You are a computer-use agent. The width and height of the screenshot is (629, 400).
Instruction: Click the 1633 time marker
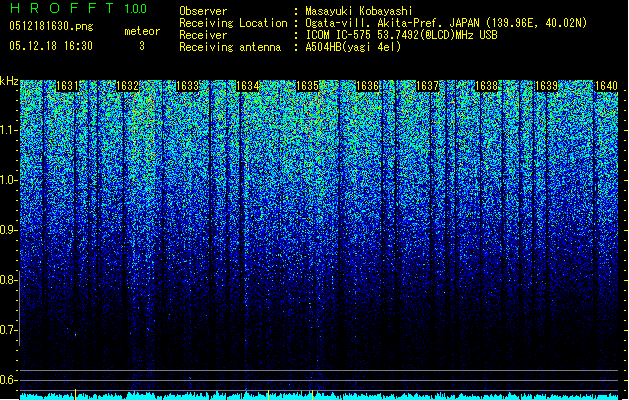[187, 86]
